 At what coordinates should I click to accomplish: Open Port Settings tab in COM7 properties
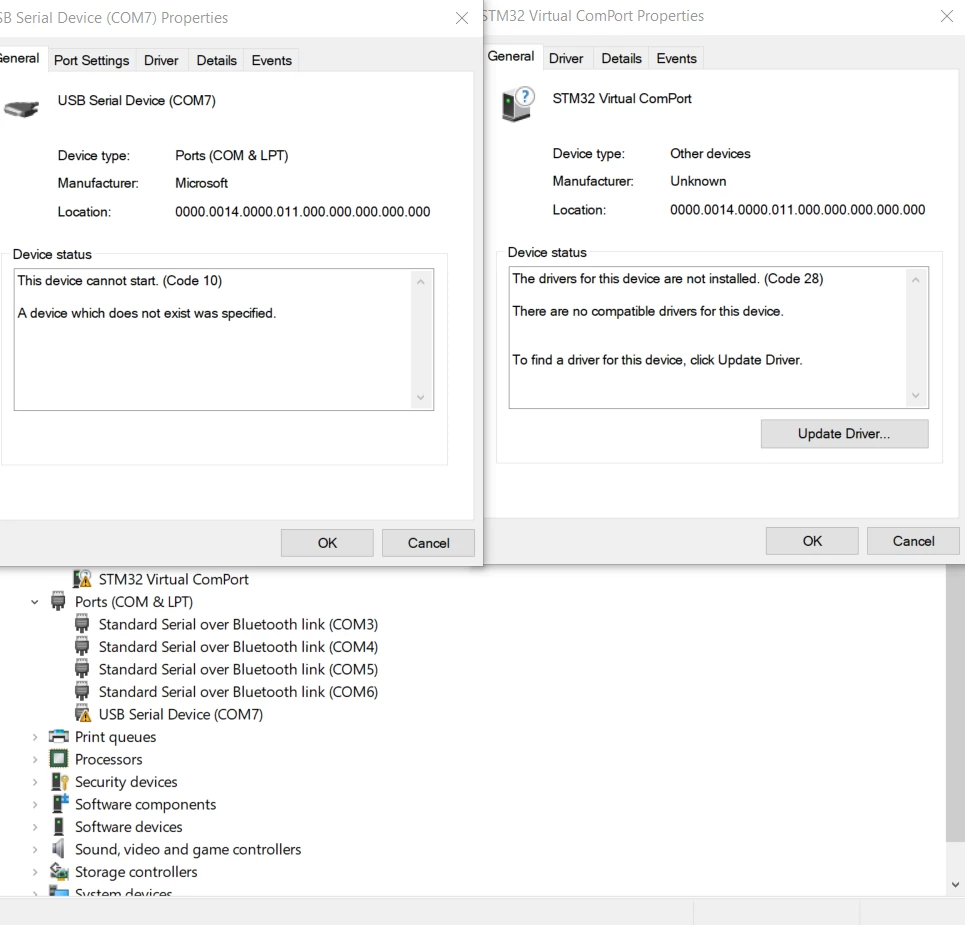92,60
